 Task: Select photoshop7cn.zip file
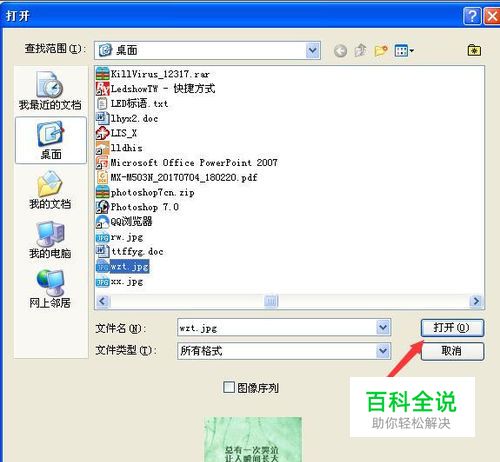tap(145, 192)
